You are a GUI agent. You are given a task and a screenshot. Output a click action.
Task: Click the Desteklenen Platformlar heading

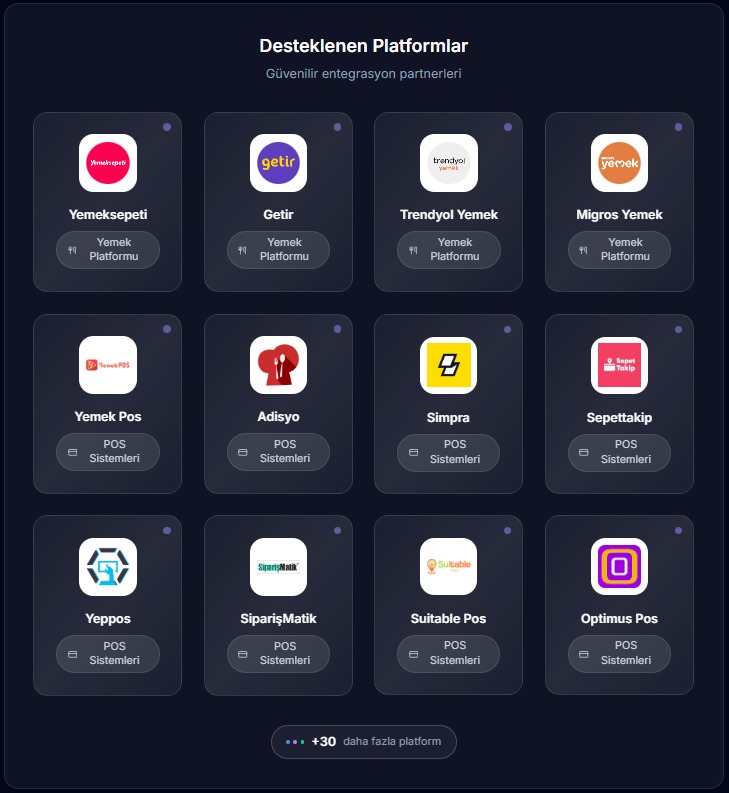pos(364,46)
